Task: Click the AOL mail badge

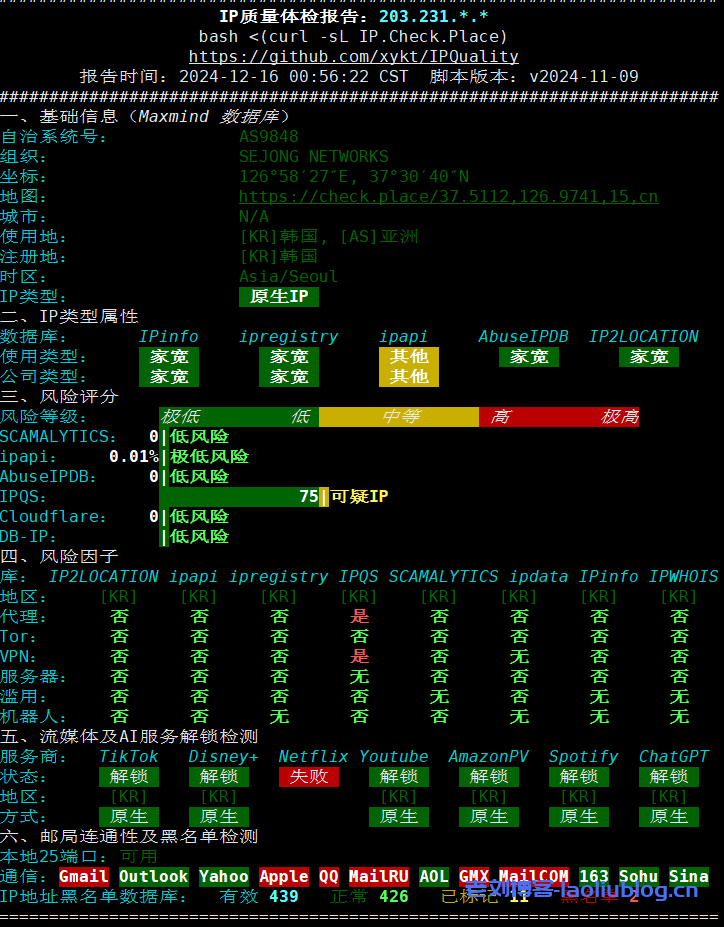Action: coord(433,876)
